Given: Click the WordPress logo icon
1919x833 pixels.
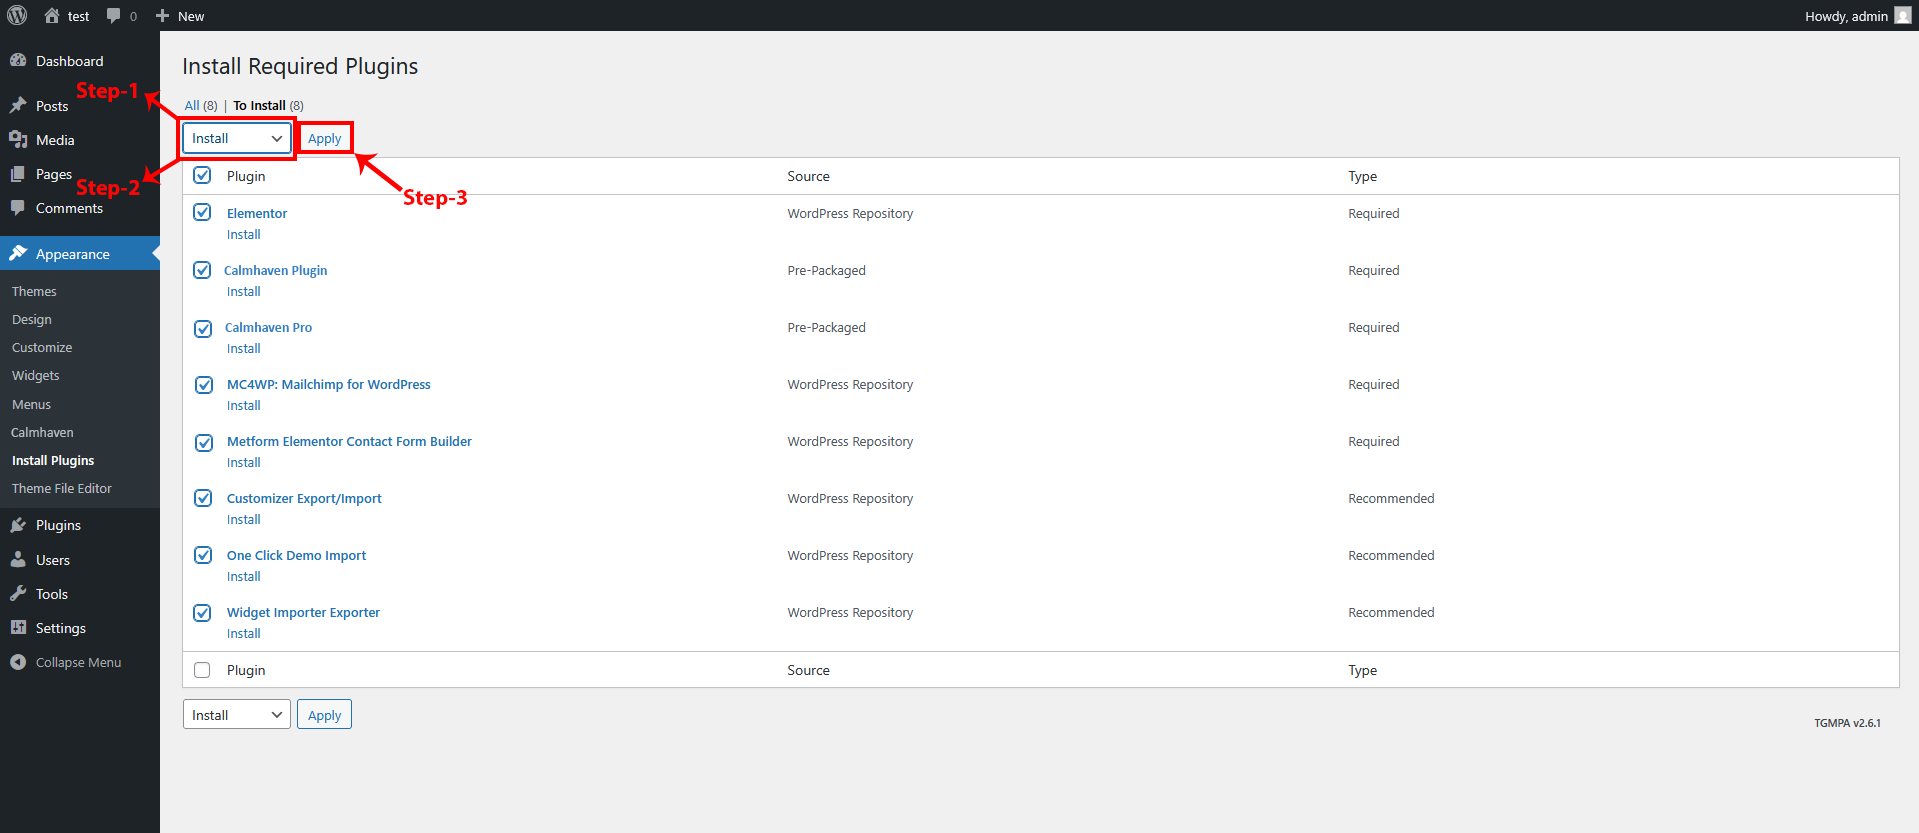Looking at the screenshot, I should point(17,16).
